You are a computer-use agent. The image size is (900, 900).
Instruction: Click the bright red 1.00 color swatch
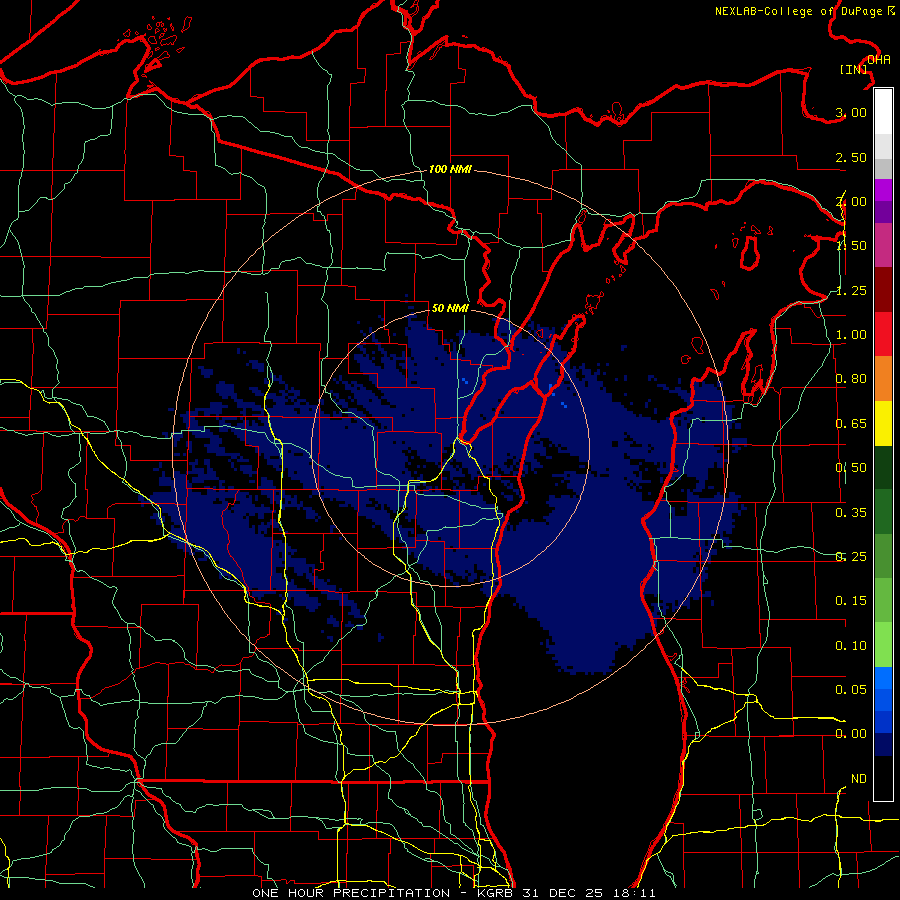pos(883,334)
